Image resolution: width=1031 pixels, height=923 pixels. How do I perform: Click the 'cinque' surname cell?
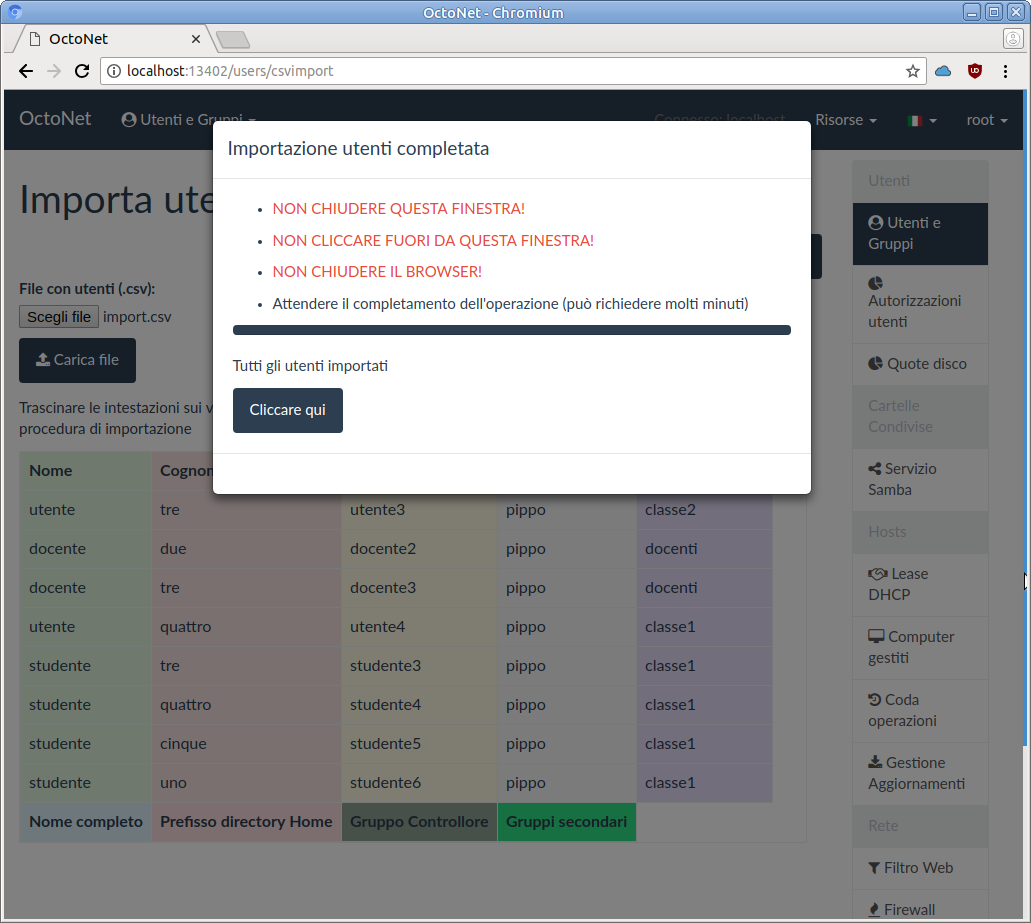point(247,744)
